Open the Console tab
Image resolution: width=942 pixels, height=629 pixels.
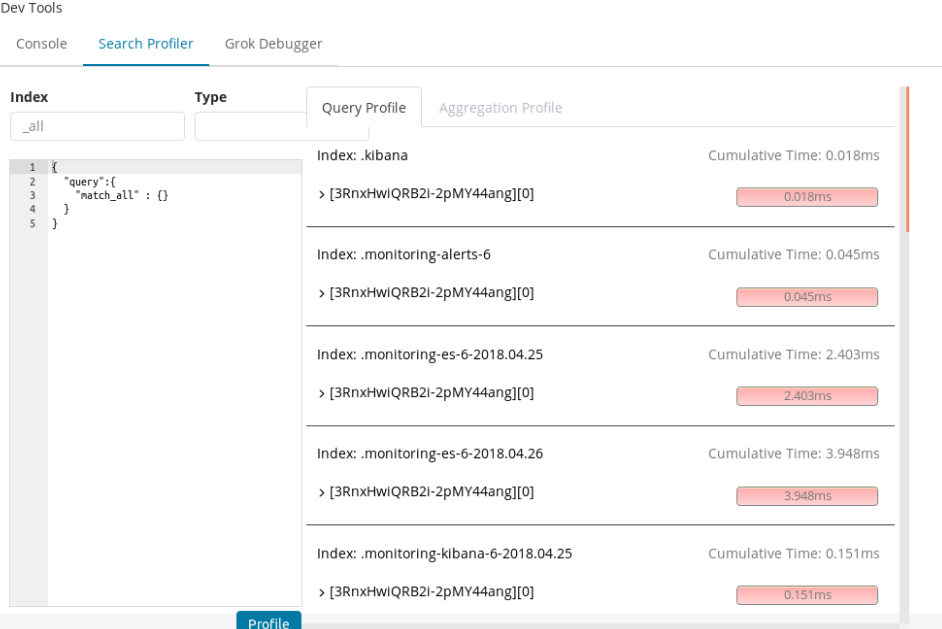coord(41,44)
